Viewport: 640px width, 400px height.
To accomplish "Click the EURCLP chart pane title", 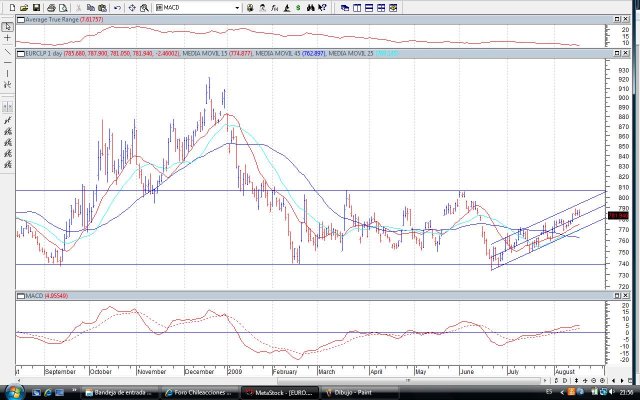I will click(x=60, y=52).
